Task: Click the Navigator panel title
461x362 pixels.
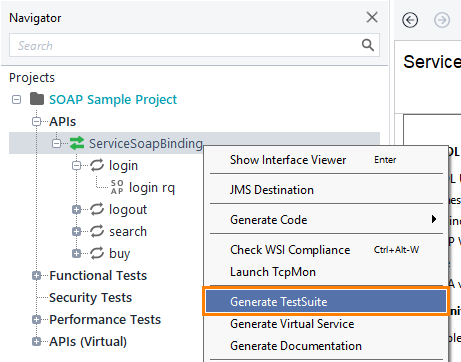Action: [35, 18]
